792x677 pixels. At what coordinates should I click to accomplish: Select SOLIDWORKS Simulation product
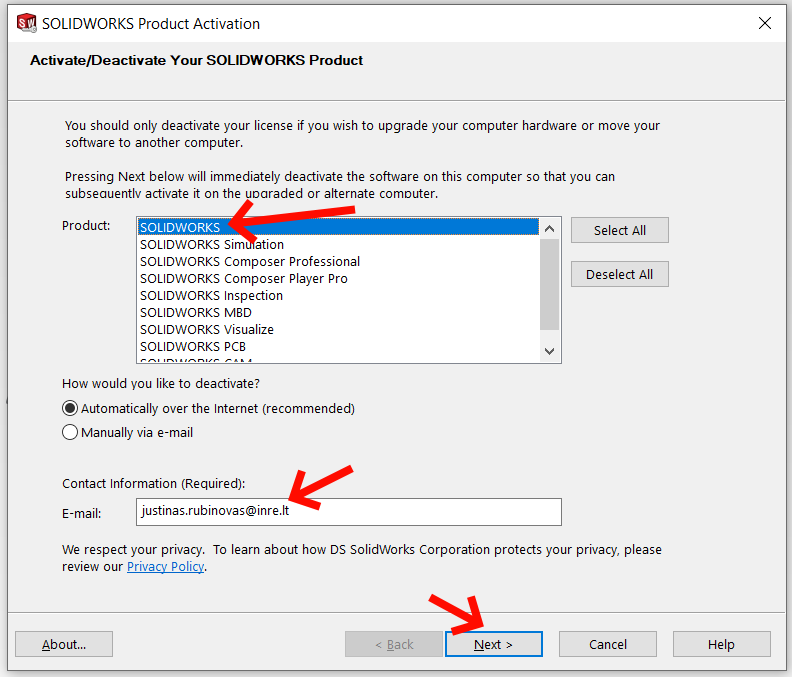tap(338, 245)
